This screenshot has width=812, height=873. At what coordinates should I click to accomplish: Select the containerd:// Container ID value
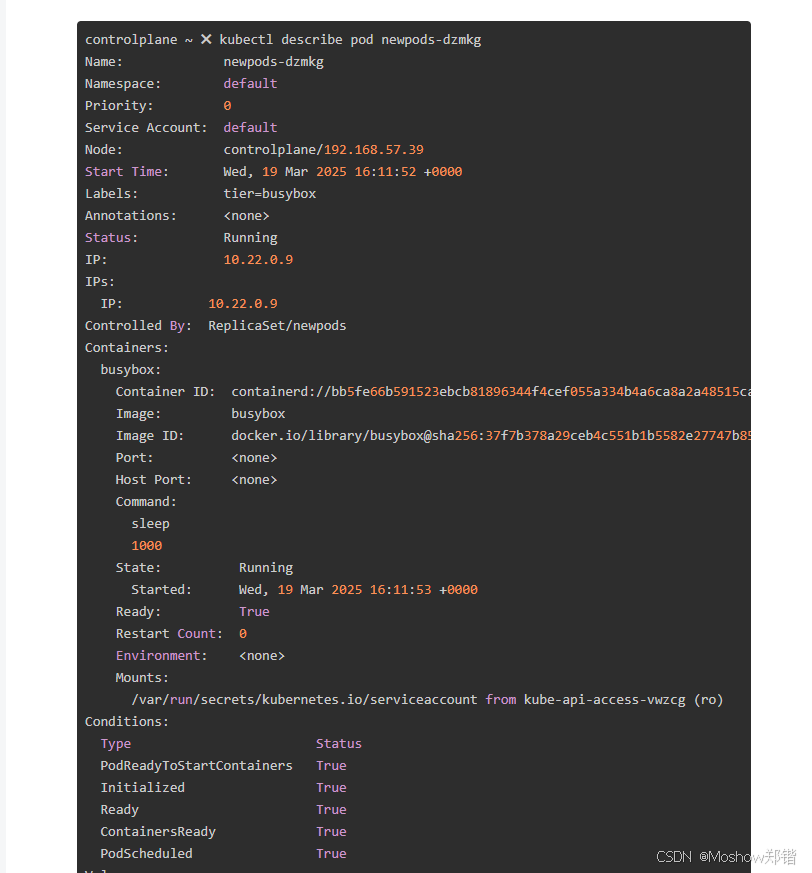click(491, 391)
